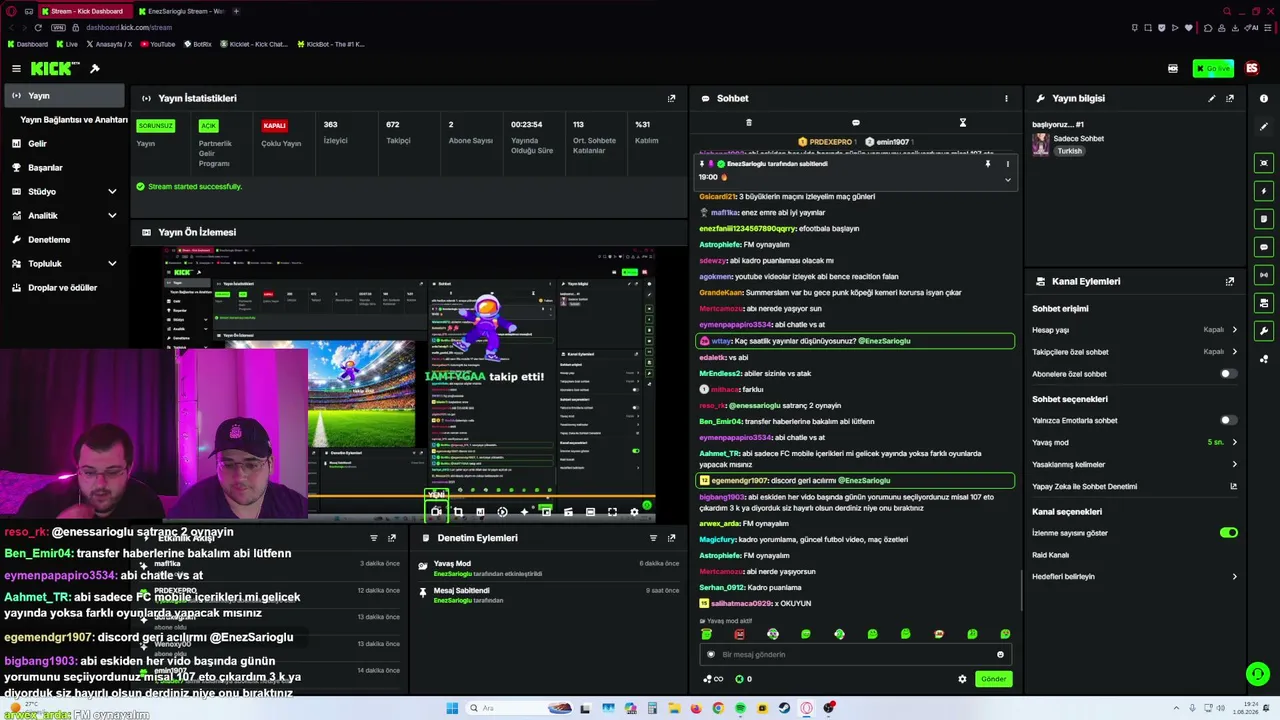The image size is (1280, 720).
Task: Pop out the Kanal Eylemleri panel
Action: [1229, 281]
